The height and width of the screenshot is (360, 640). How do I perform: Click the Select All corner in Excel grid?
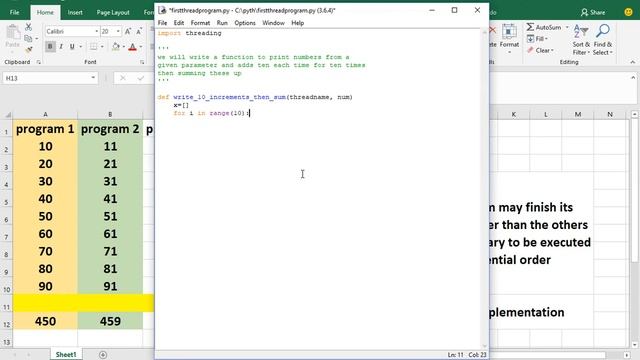tap(7, 115)
